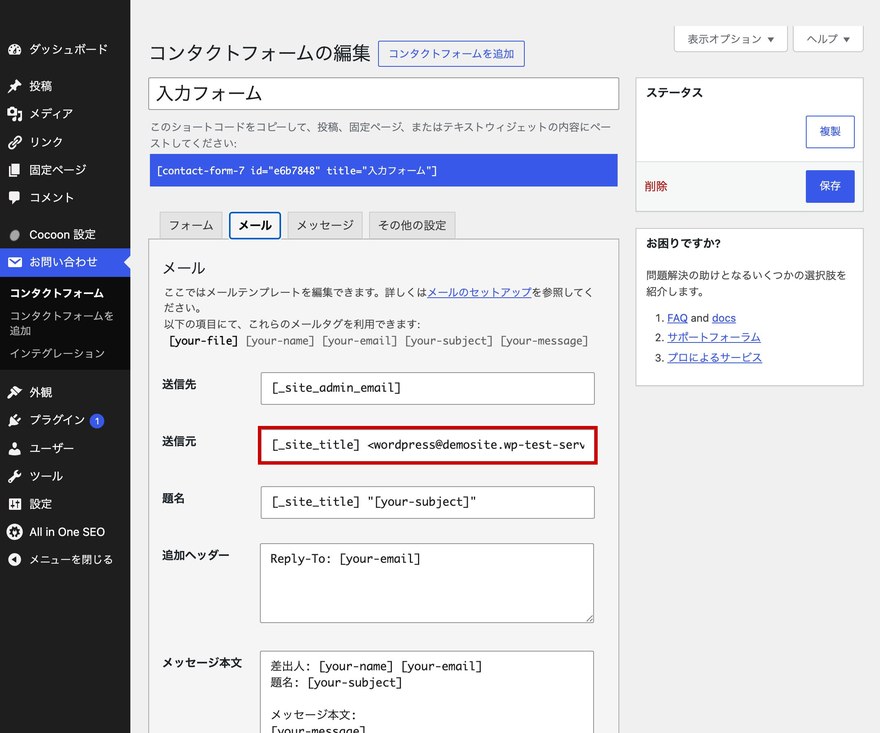This screenshot has width=880, height=733.
Task: Open the ユーザー menu item
Action: tap(65, 448)
